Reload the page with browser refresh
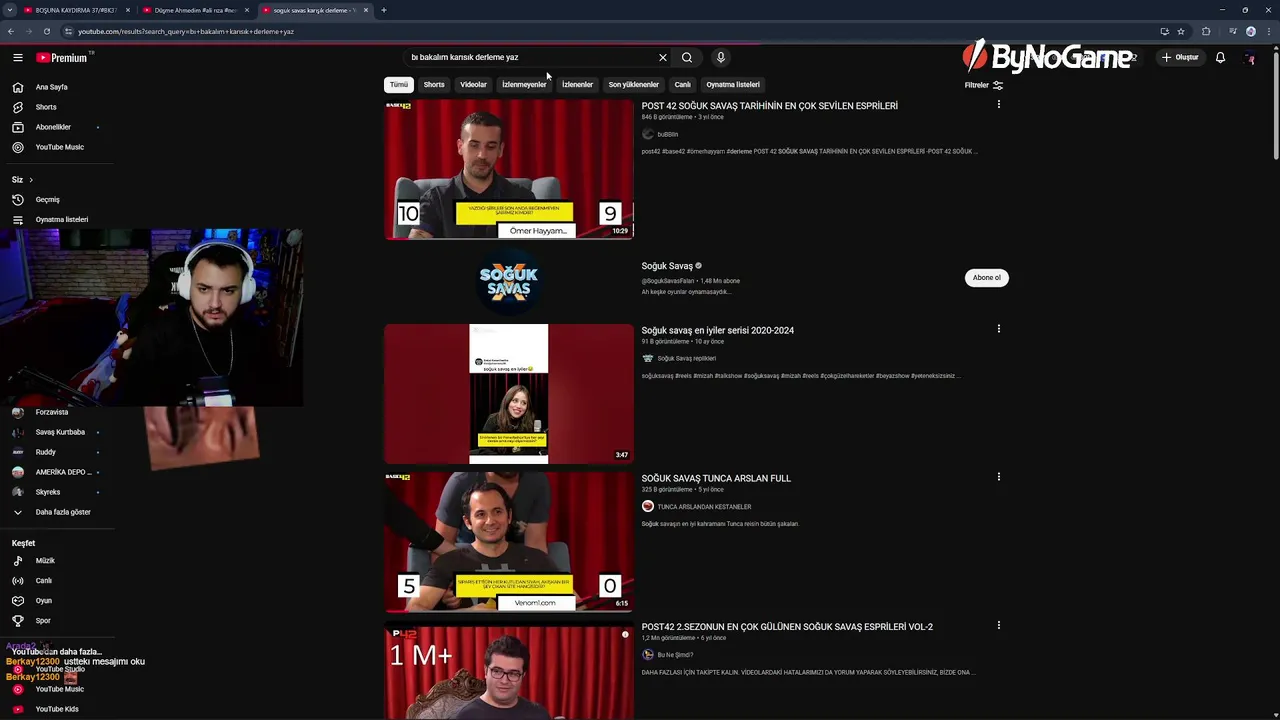1280x720 pixels. (46, 31)
